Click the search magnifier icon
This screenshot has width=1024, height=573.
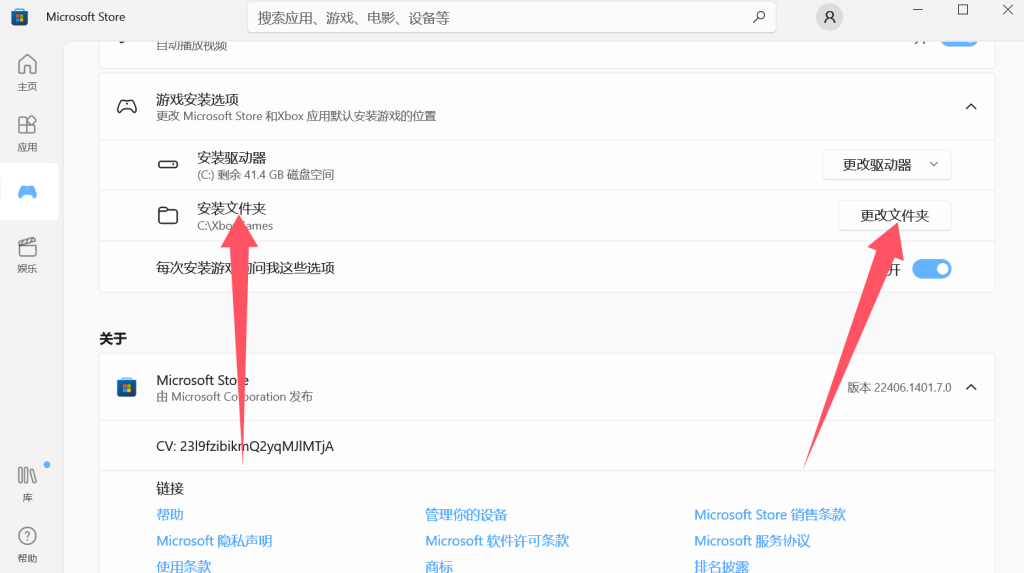tap(759, 17)
